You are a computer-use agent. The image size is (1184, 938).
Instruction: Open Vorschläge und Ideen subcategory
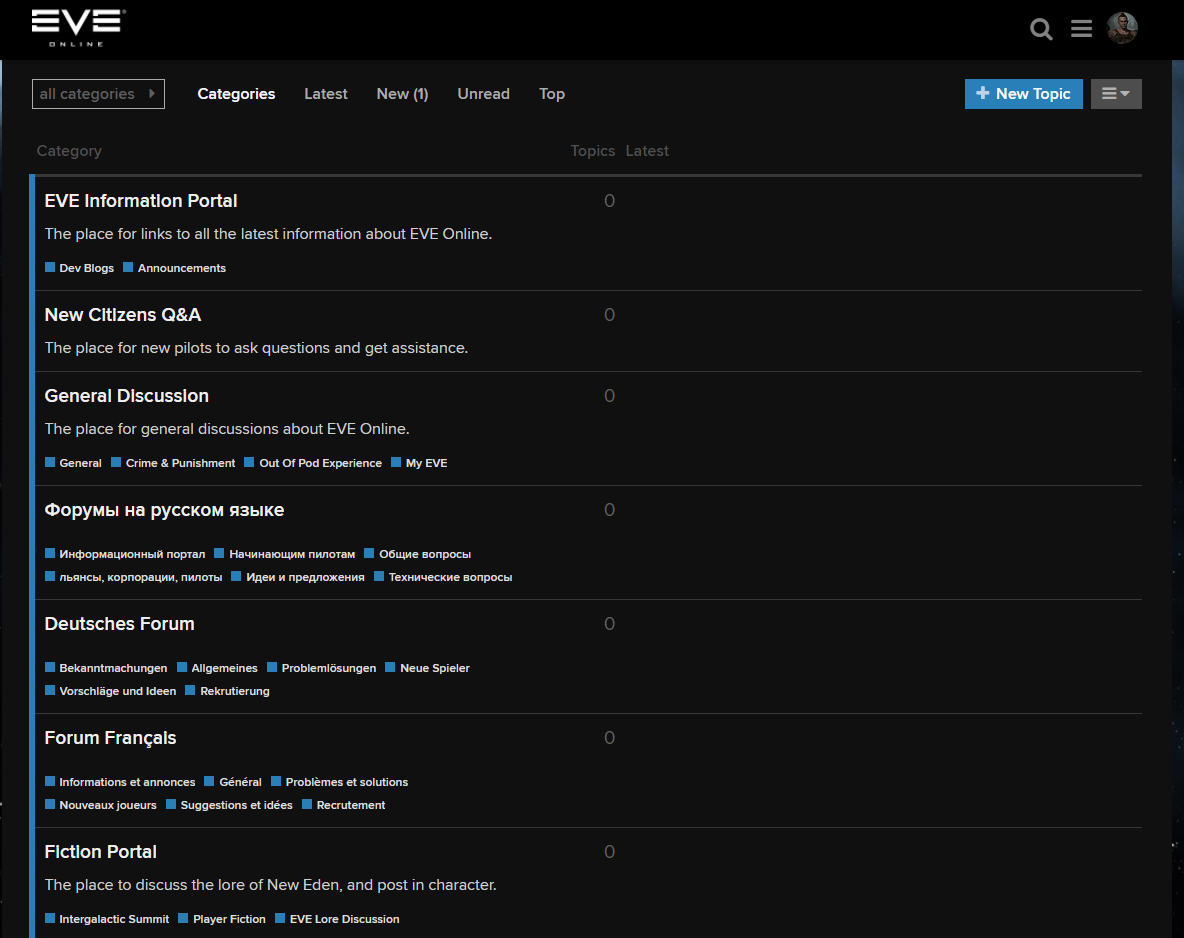pyautogui.click(x=110, y=691)
